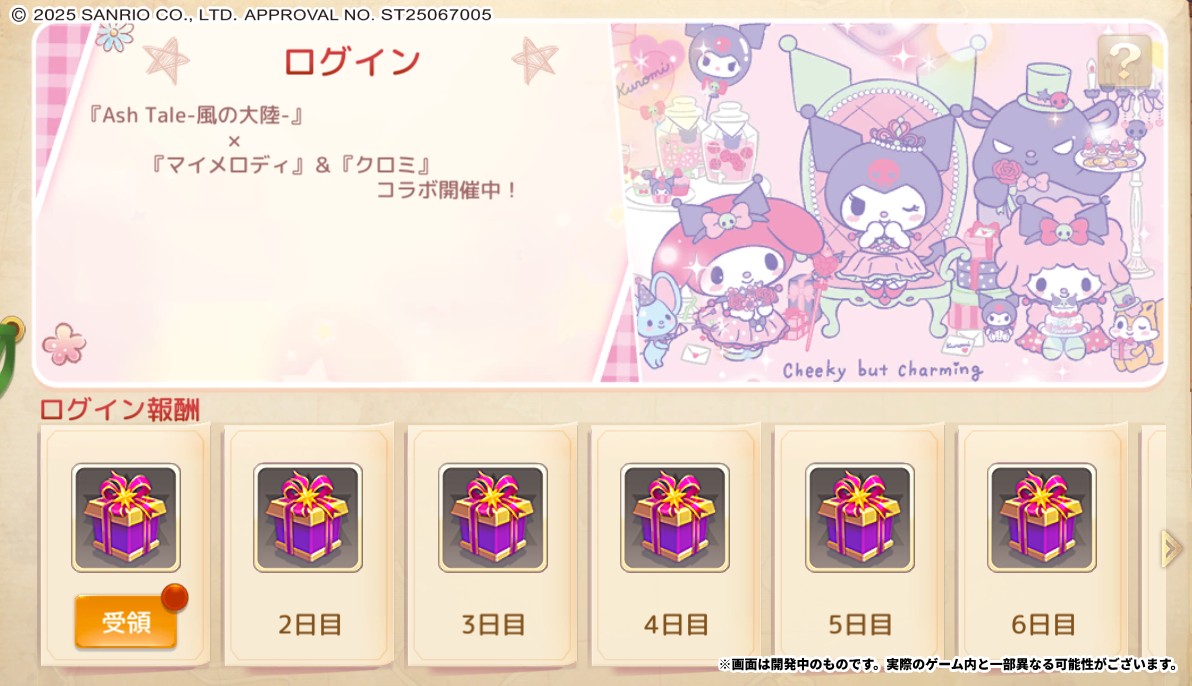Show next rewards with right arrow
The height and width of the screenshot is (686, 1192).
point(1170,548)
